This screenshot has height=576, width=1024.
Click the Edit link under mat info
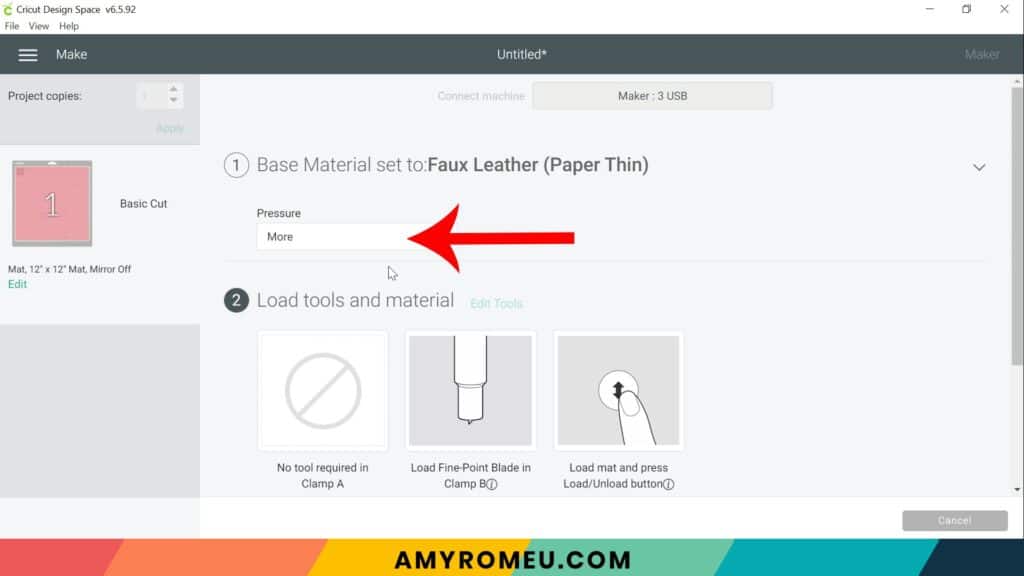tap(17, 284)
